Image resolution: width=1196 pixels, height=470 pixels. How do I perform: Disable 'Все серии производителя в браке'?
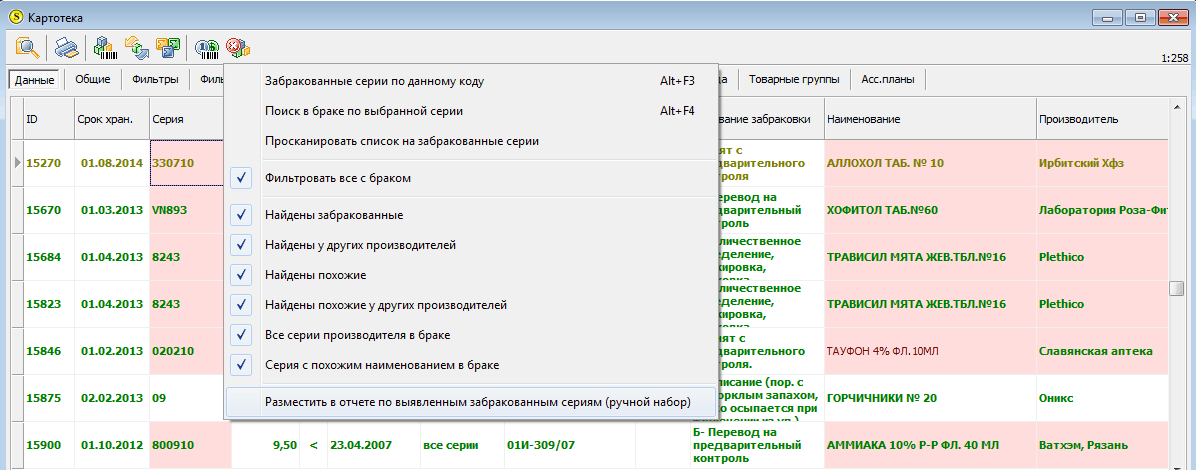[x=240, y=335]
